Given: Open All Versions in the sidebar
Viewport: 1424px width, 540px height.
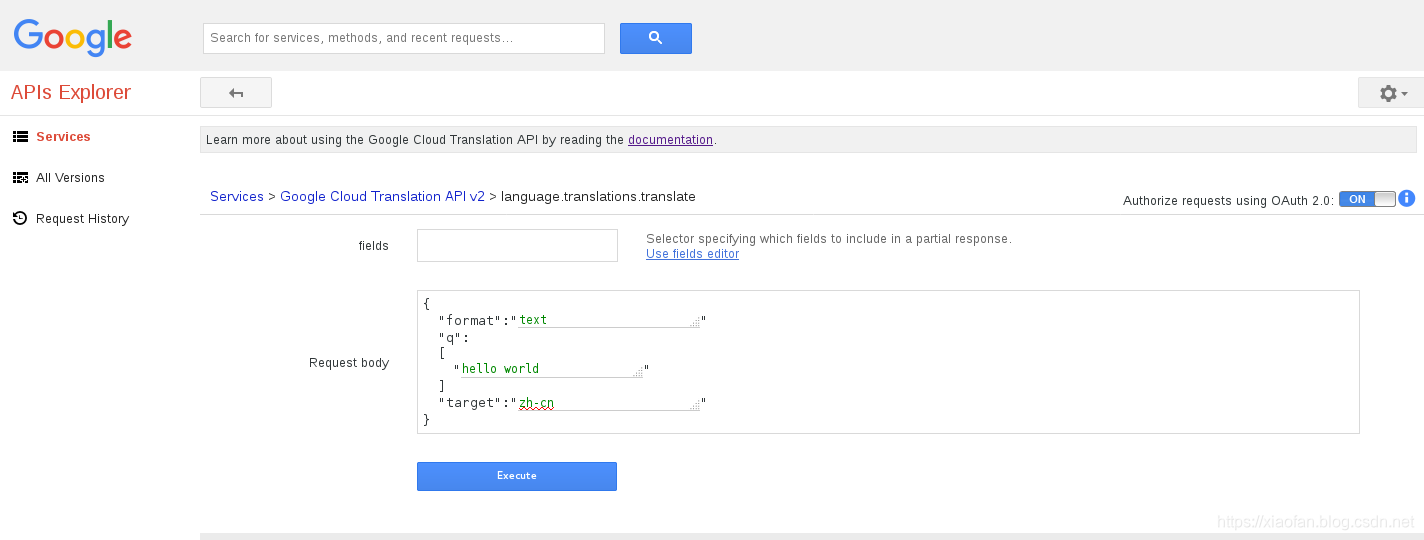Looking at the screenshot, I should pos(70,178).
